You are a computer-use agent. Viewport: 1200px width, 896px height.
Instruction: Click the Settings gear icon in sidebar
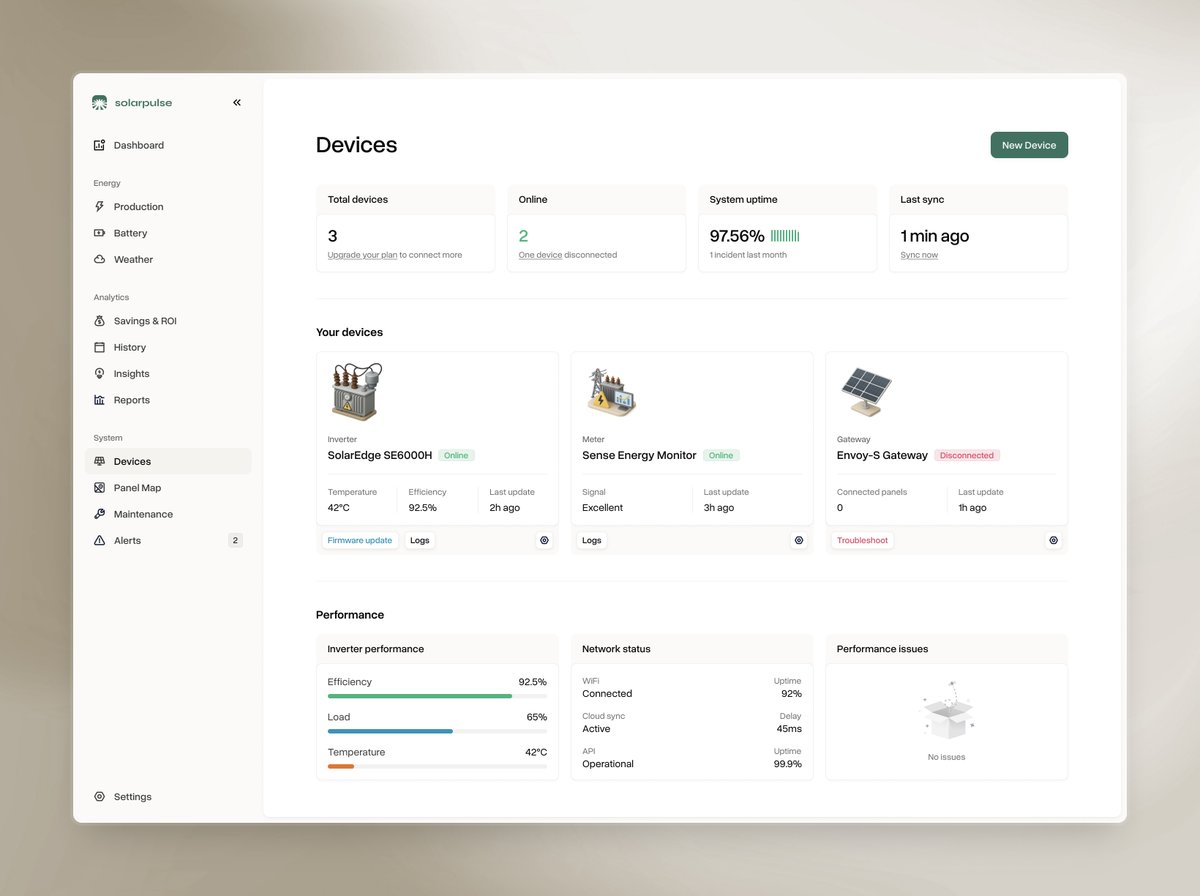click(x=99, y=797)
